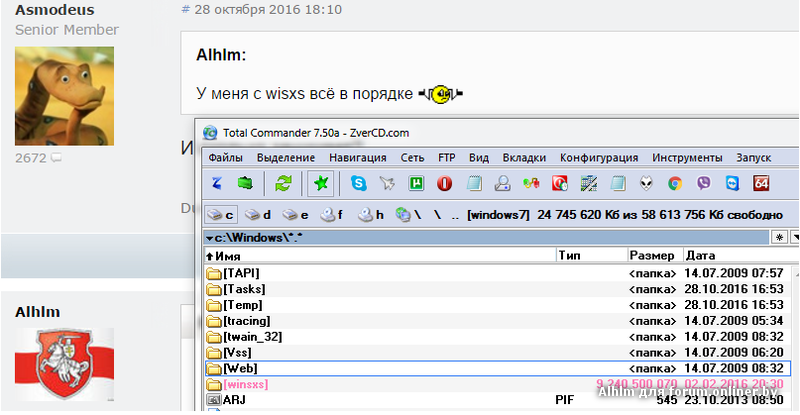800x415 pixels.
Task: Open post permalink '# 28 октября 2016 18:10'
Action: click(262, 10)
